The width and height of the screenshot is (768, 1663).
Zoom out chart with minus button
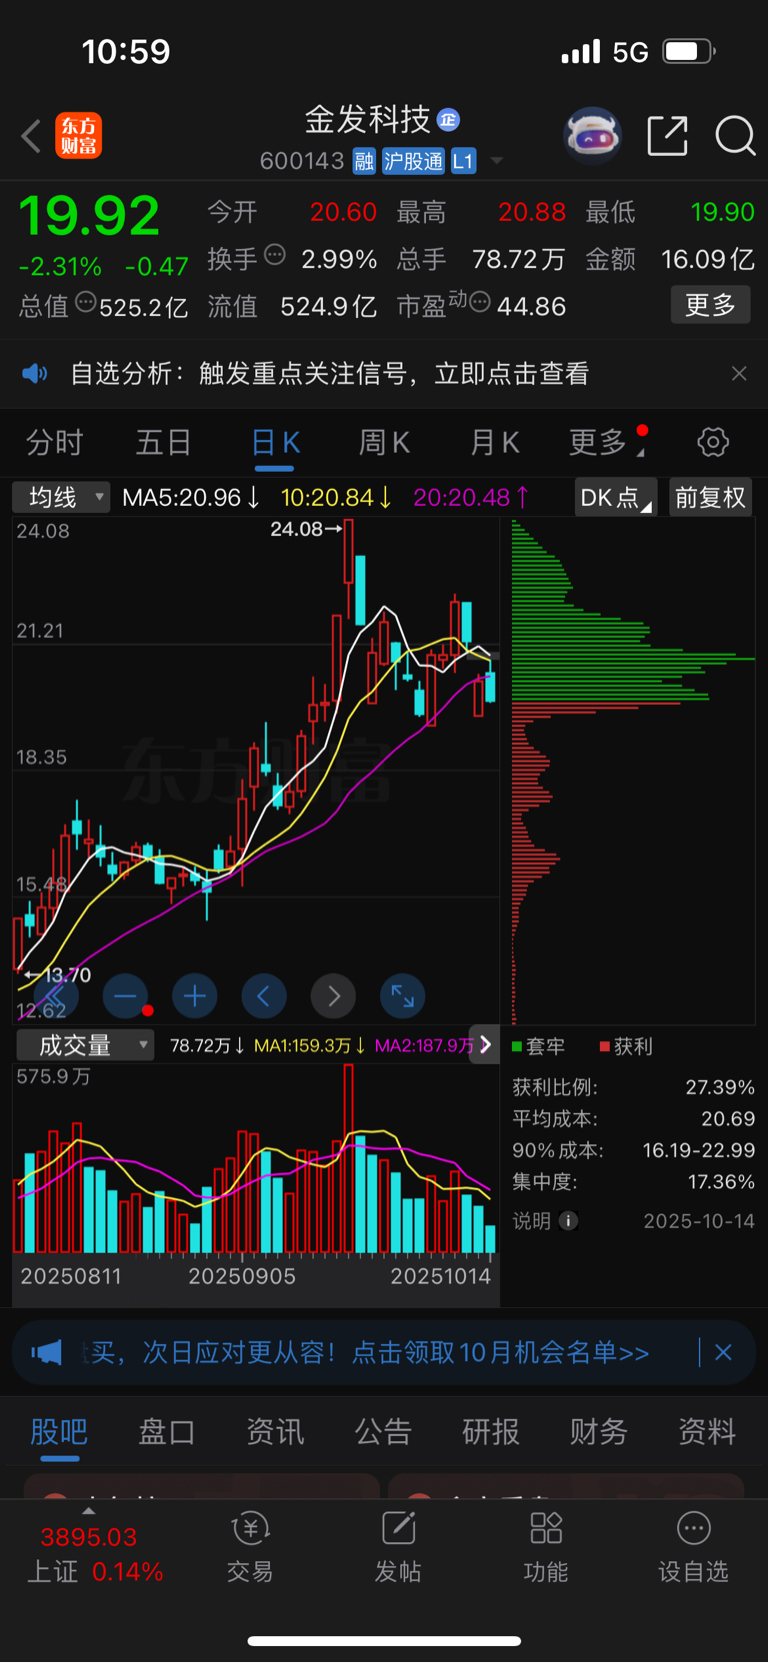[125, 996]
